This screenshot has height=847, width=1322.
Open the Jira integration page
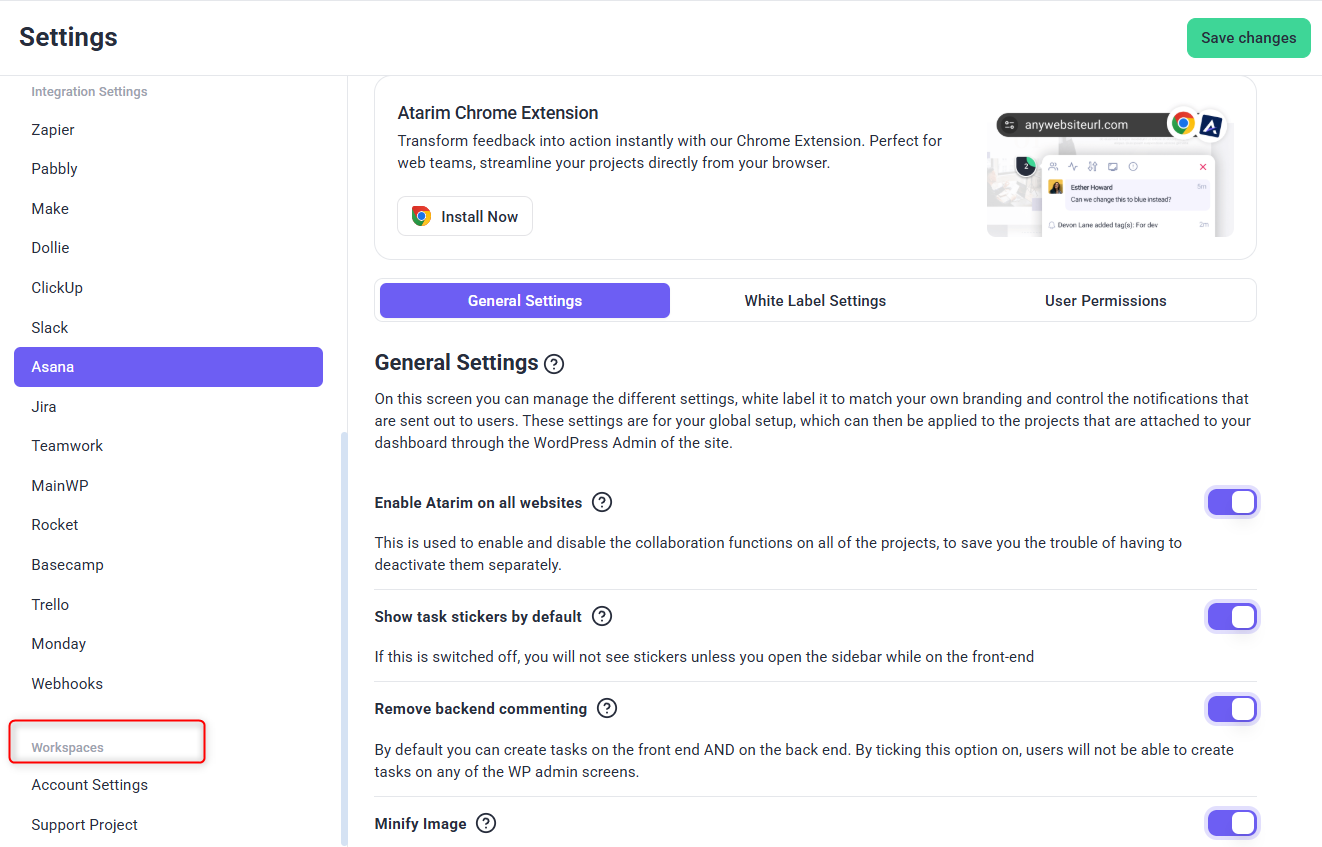coord(44,407)
